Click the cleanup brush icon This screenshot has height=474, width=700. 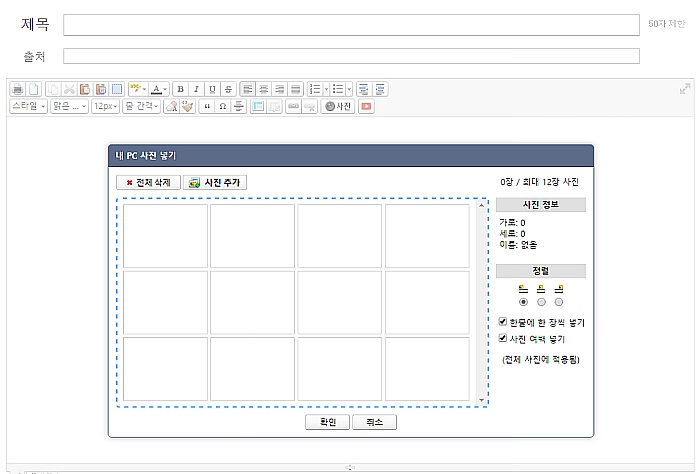coord(188,106)
